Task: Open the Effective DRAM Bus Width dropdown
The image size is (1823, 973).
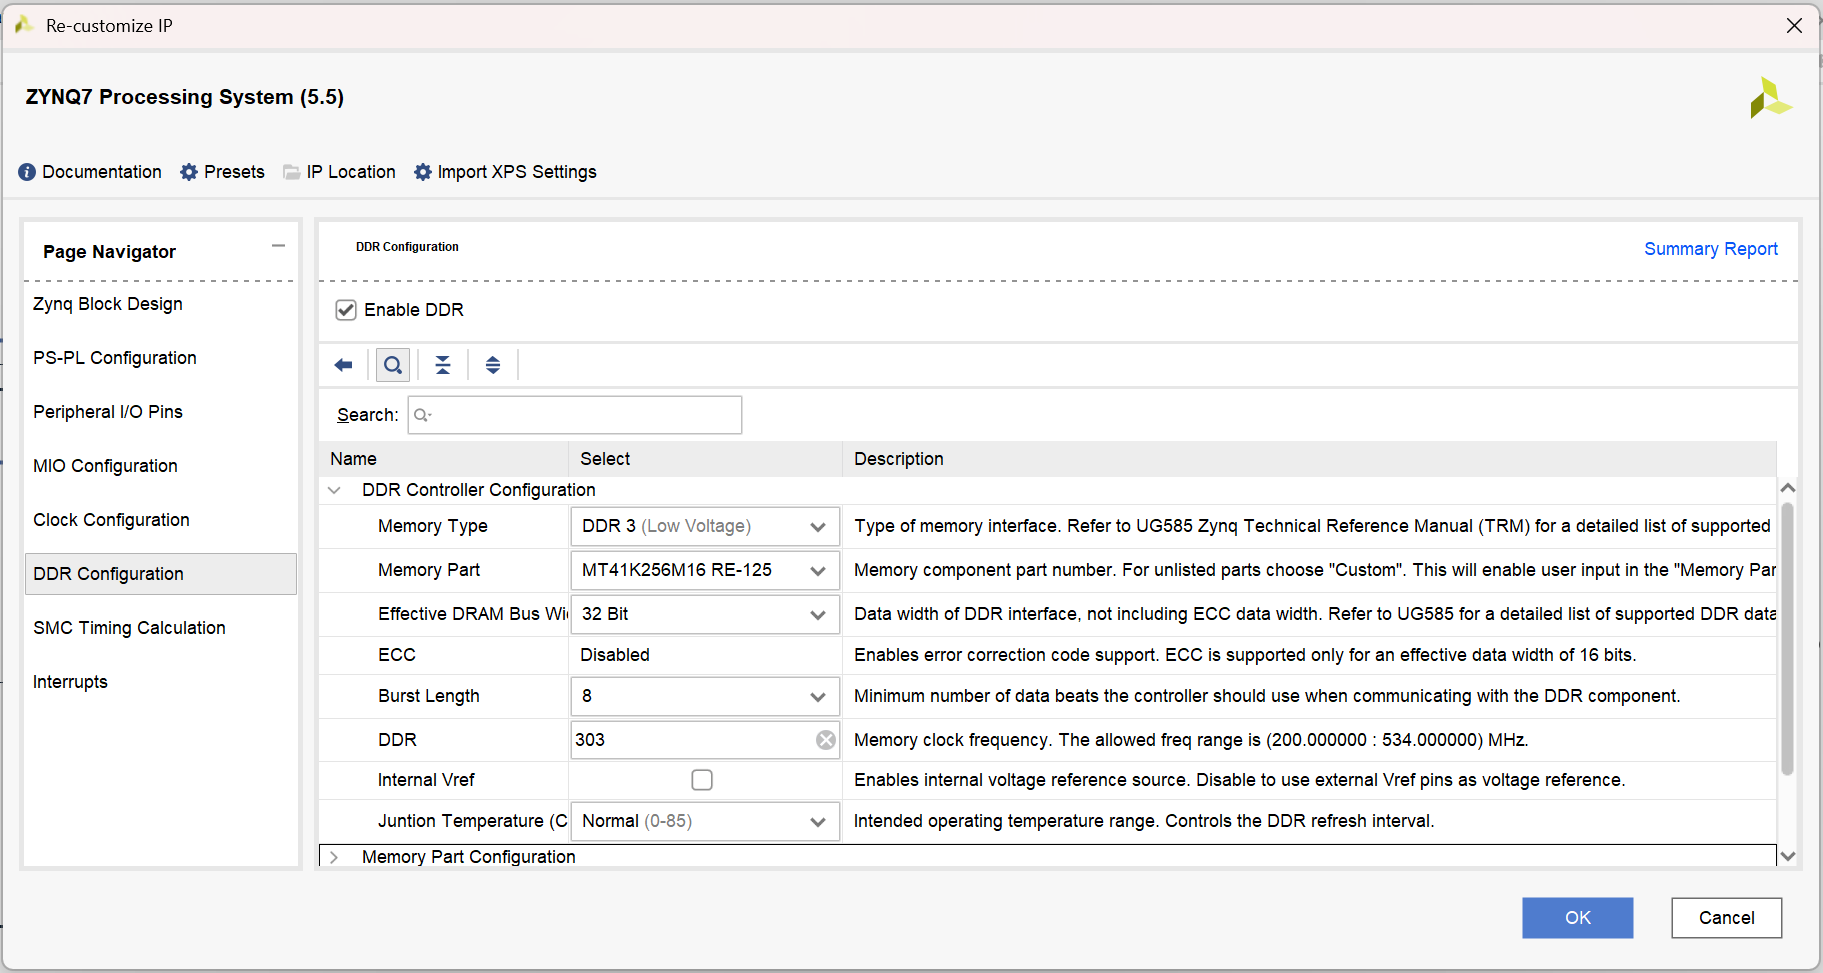Action: tap(705, 614)
